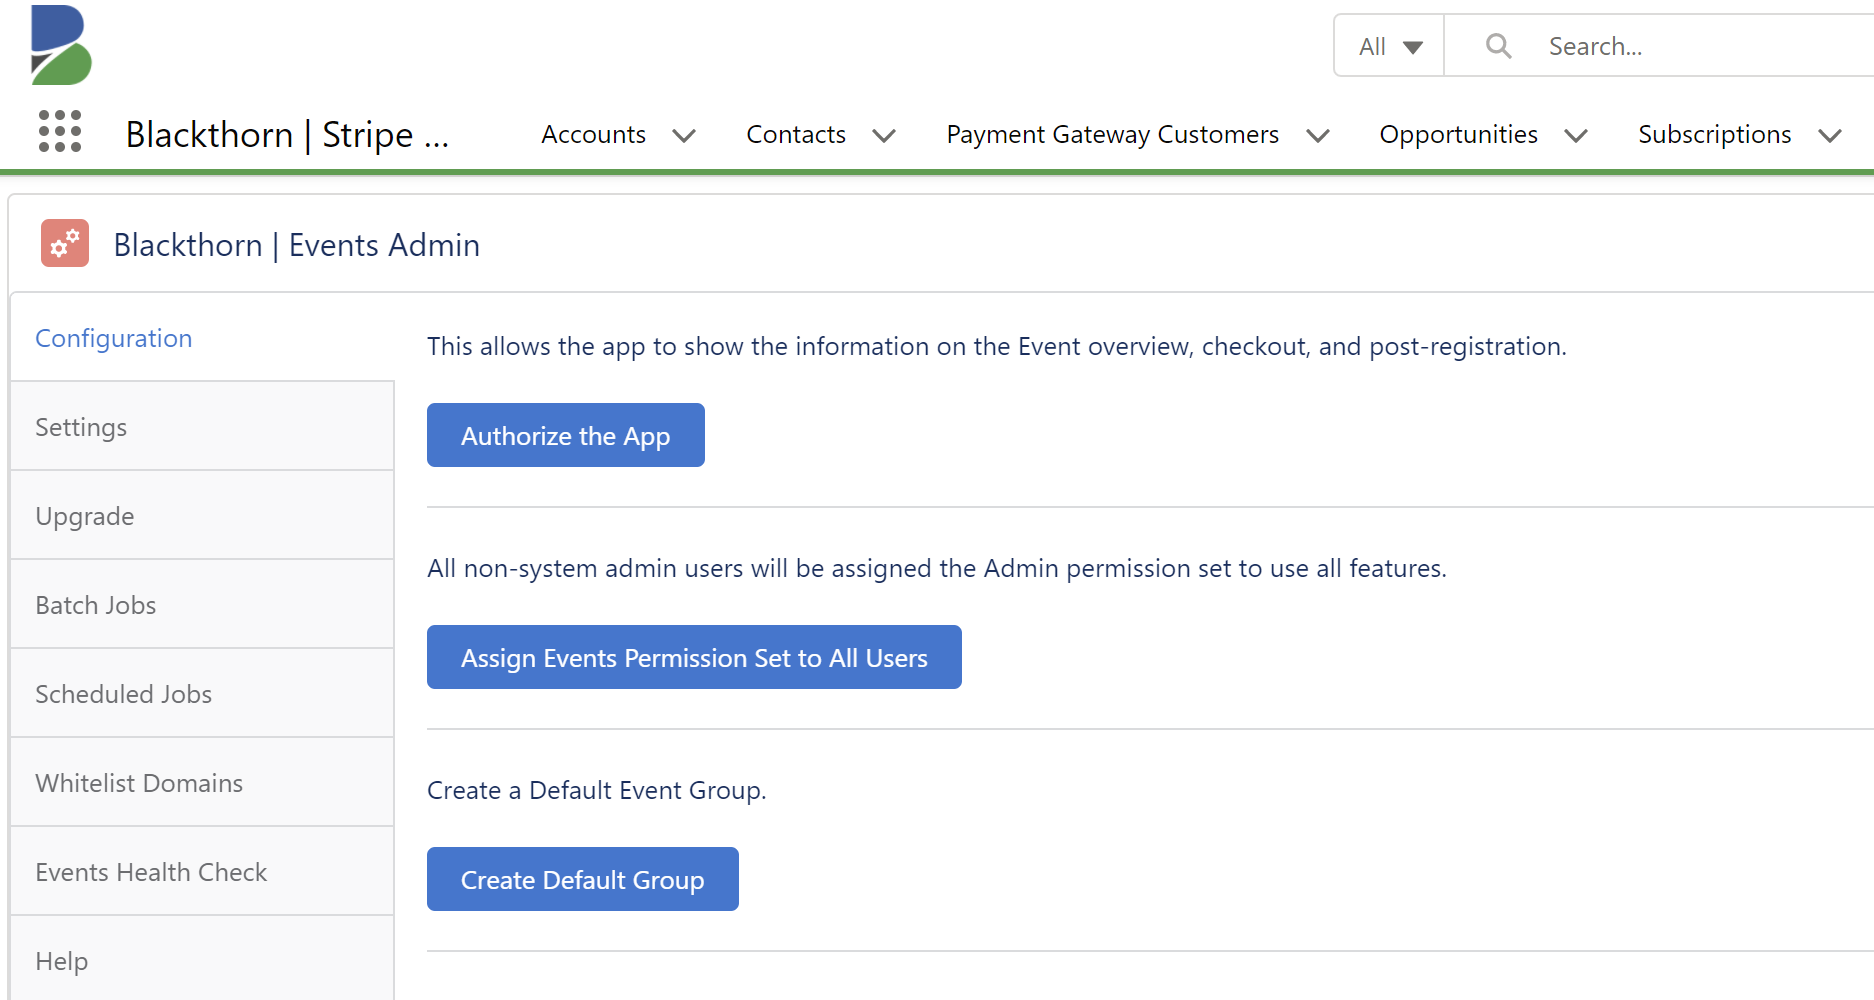Click the search magnifier icon
Screen dimensions: 1874x1000
point(1498,46)
